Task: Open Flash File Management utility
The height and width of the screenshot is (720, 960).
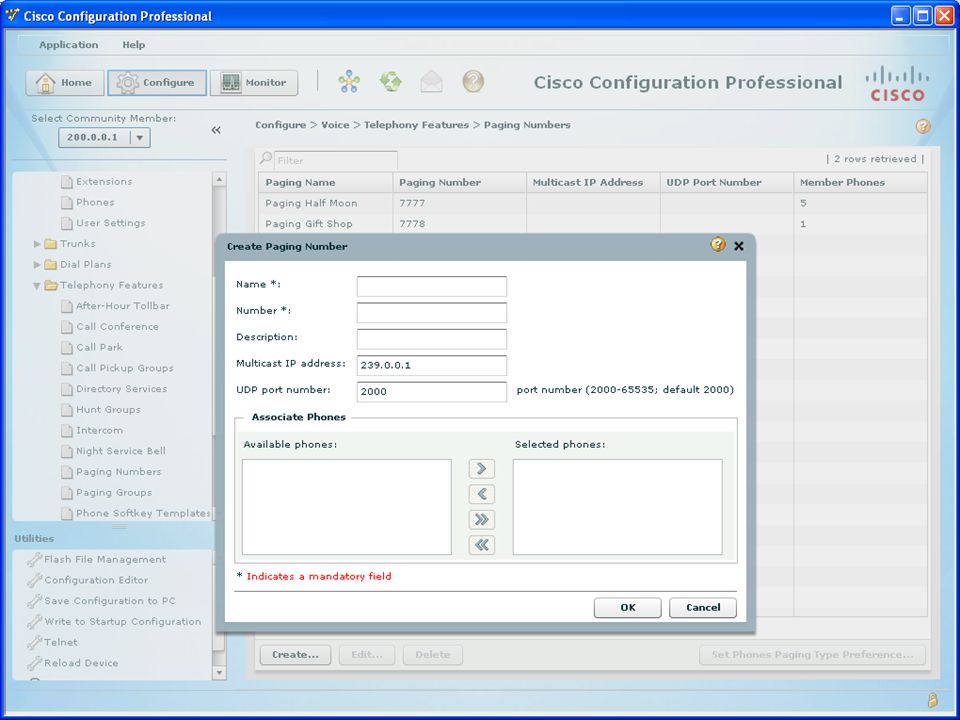Action: (105, 560)
